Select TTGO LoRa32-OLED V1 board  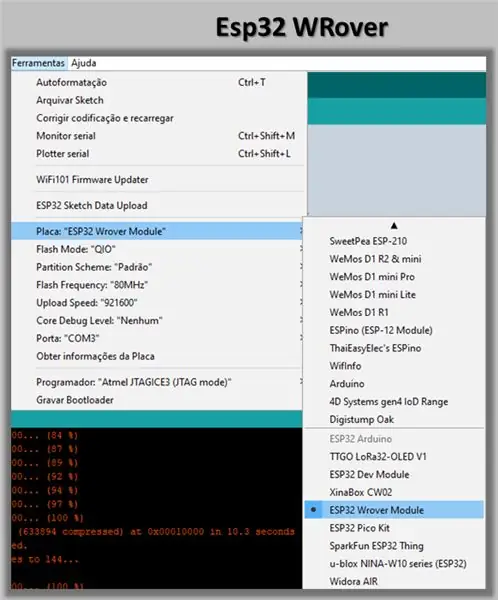coord(394,457)
